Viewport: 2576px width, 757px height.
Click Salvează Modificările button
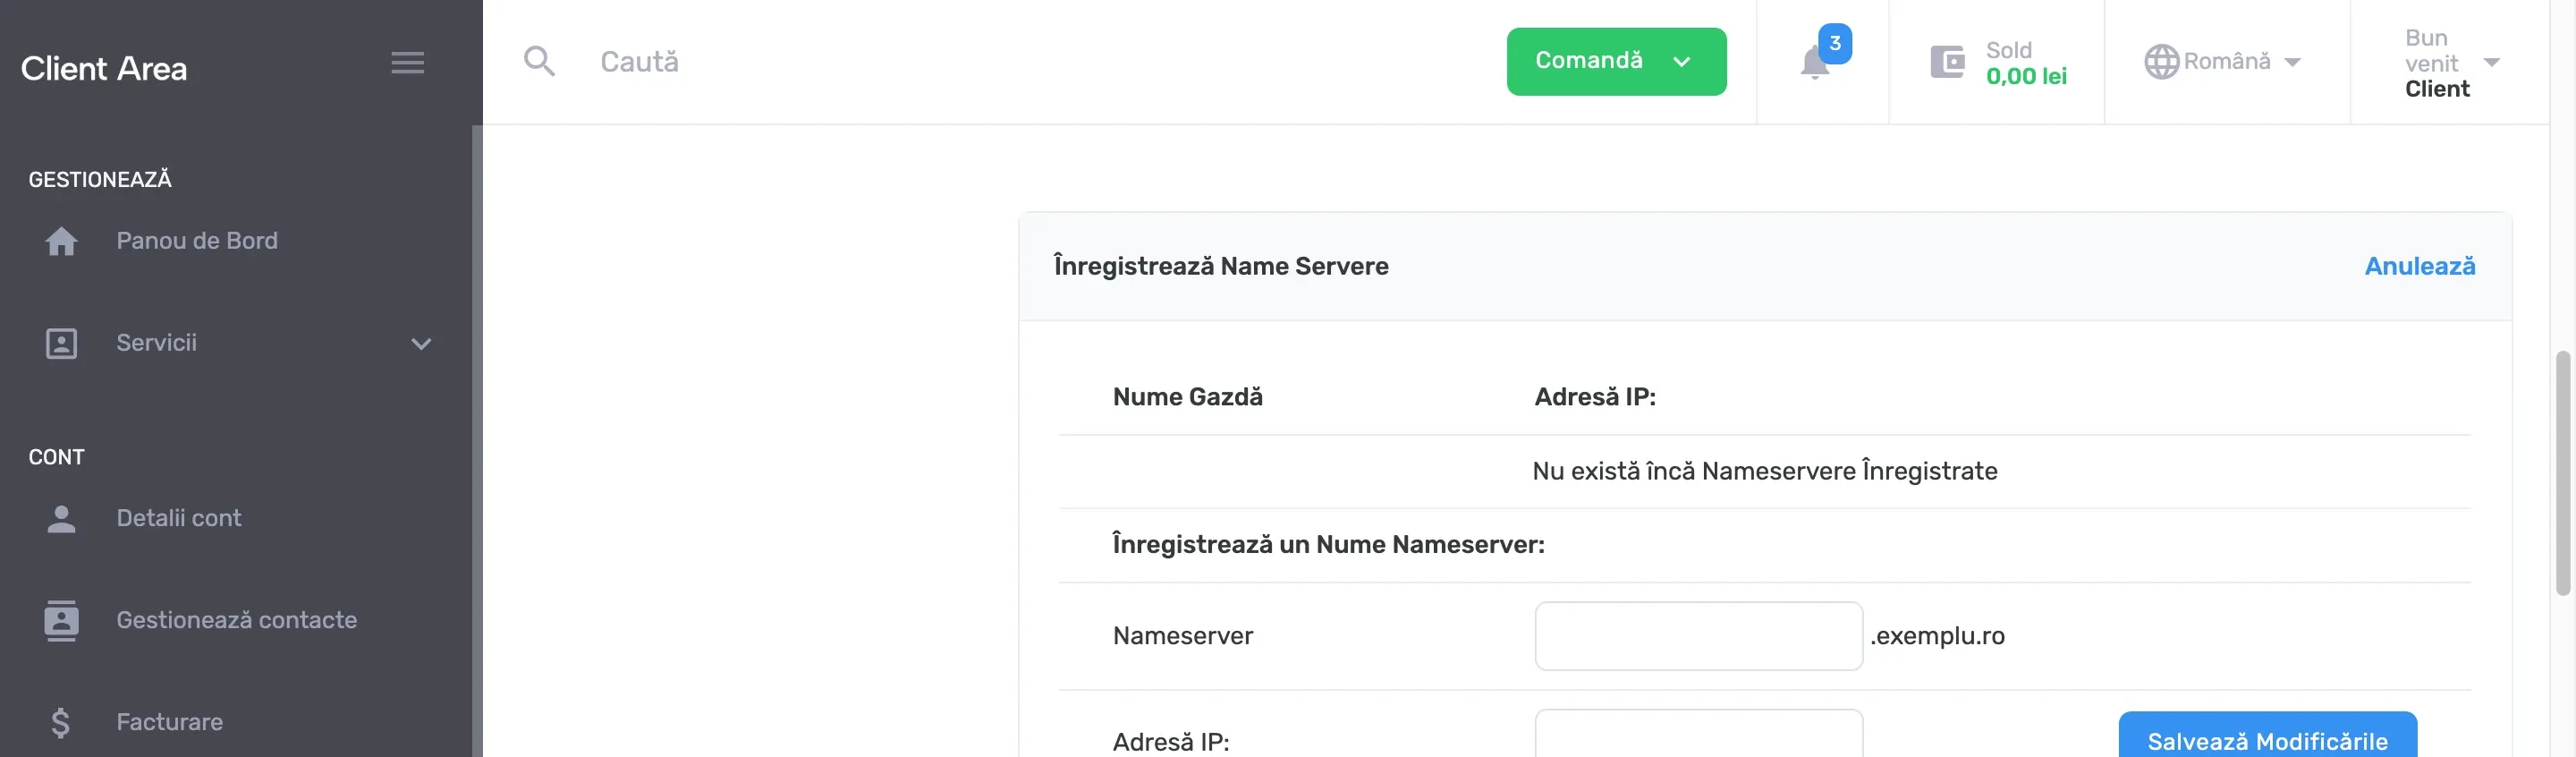tap(2267, 735)
